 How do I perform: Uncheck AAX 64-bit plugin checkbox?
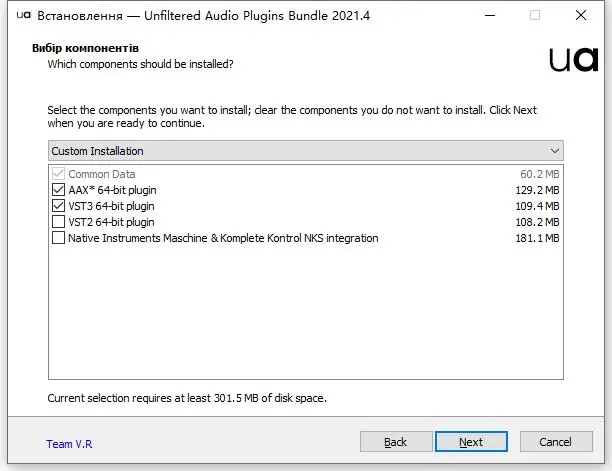point(59,190)
